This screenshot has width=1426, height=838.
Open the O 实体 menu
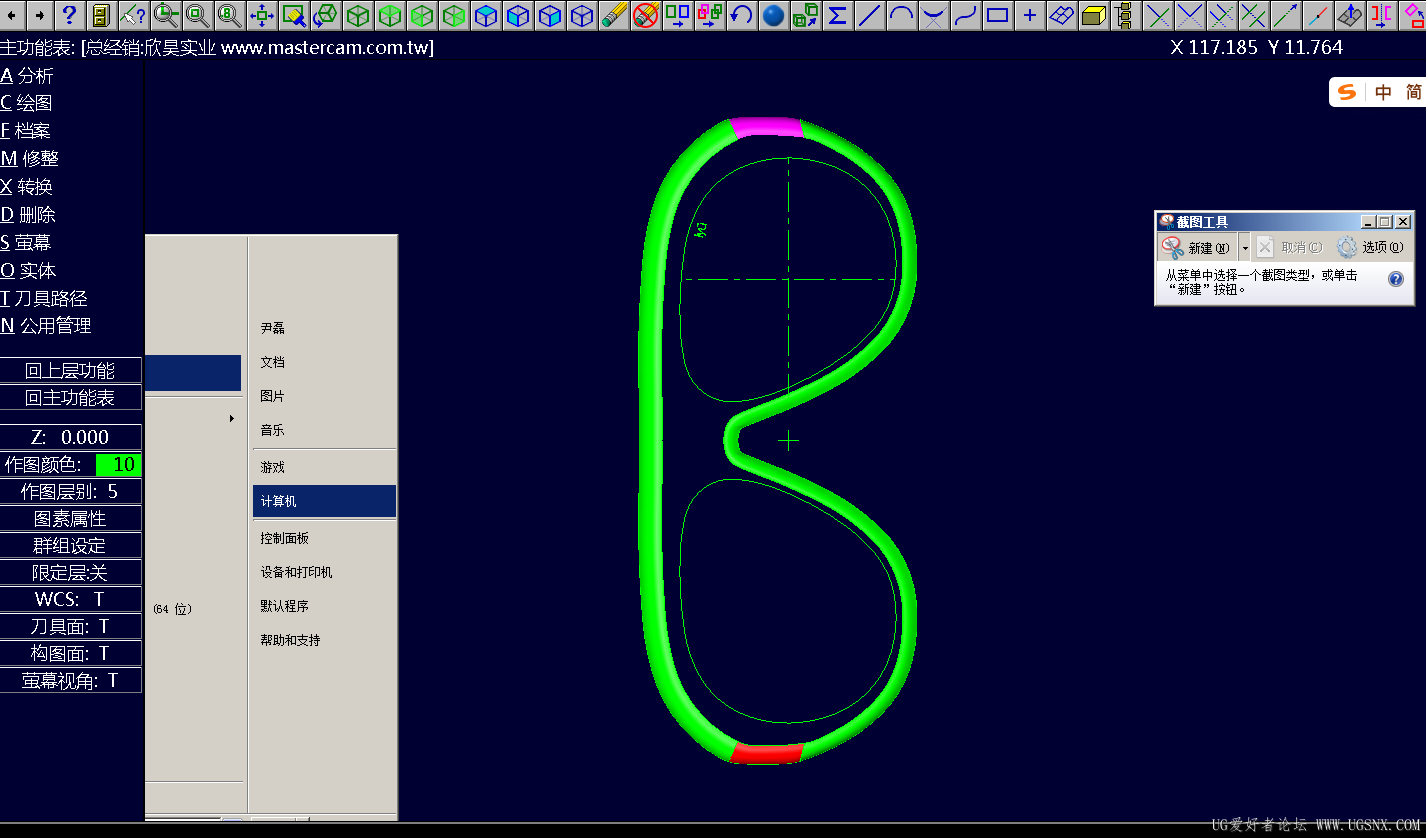tap(28, 270)
